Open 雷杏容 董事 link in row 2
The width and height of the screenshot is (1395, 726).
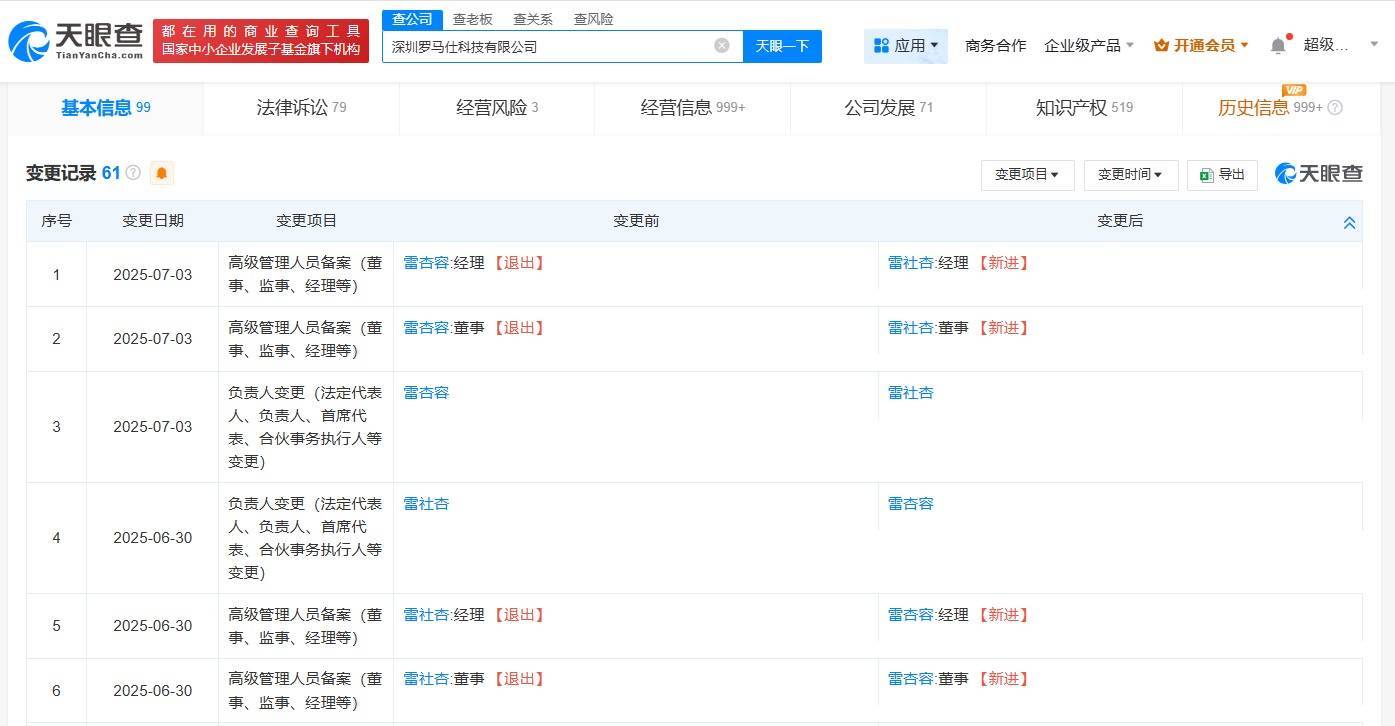426,328
